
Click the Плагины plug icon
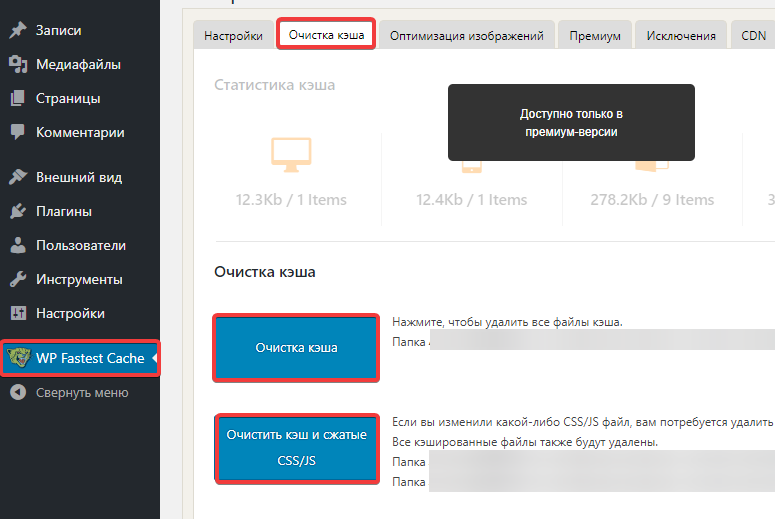pos(18,211)
